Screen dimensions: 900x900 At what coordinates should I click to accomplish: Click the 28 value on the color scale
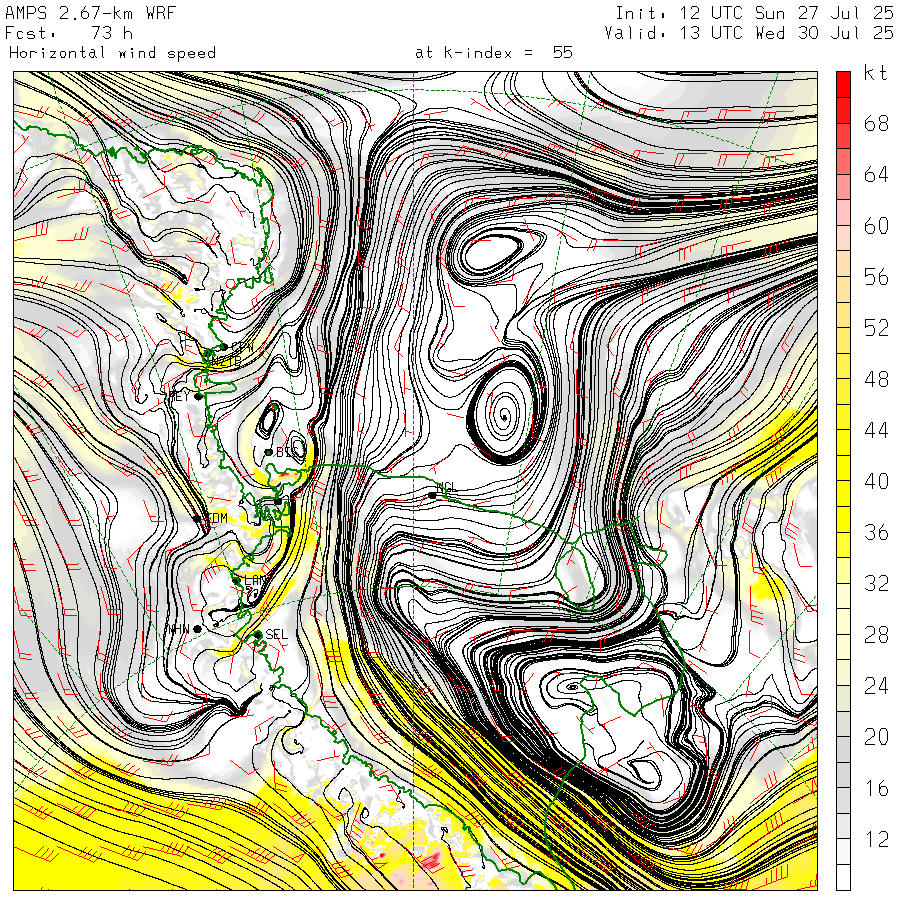pyautogui.click(x=876, y=635)
